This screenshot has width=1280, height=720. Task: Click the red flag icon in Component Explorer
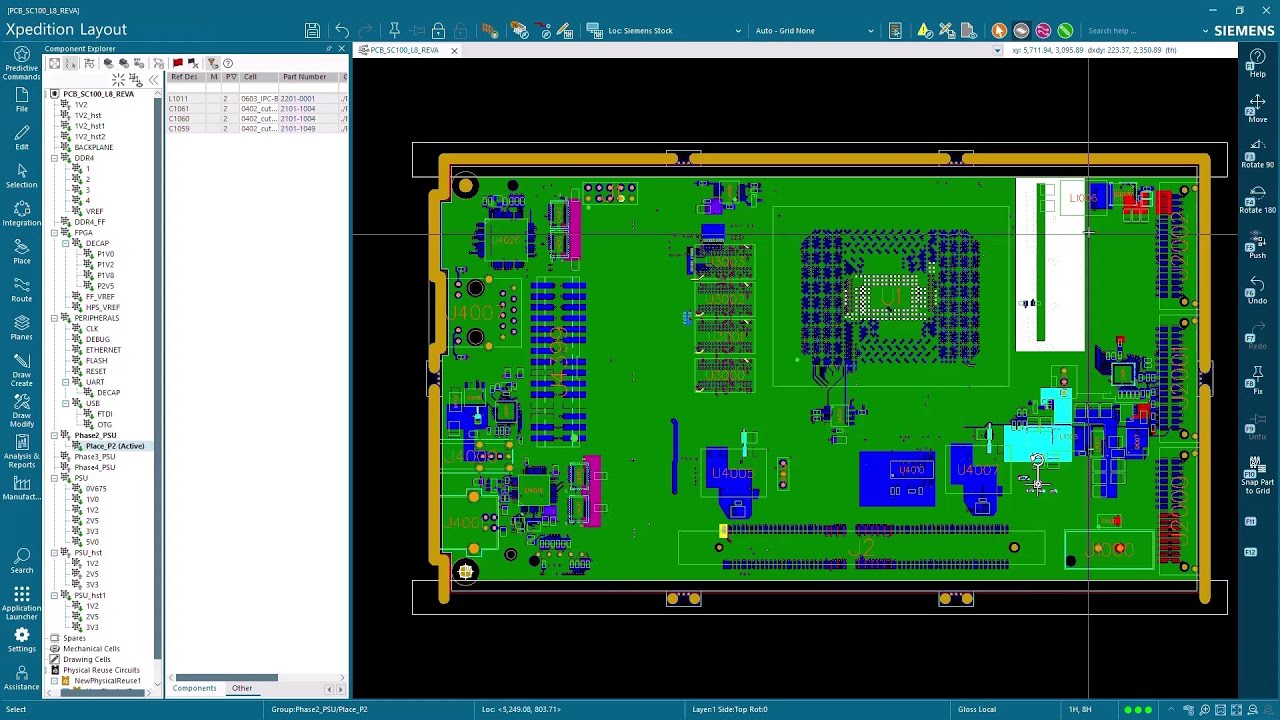tap(177, 63)
